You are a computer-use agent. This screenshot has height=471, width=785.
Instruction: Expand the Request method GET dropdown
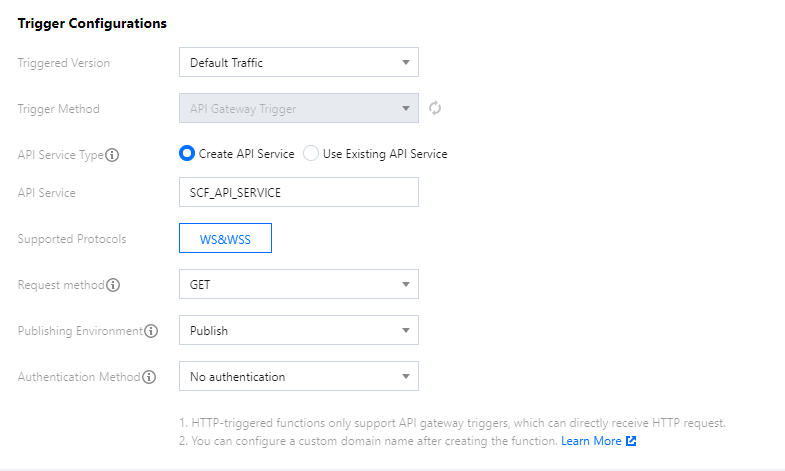pyautogui.click(x=297, y=285)
